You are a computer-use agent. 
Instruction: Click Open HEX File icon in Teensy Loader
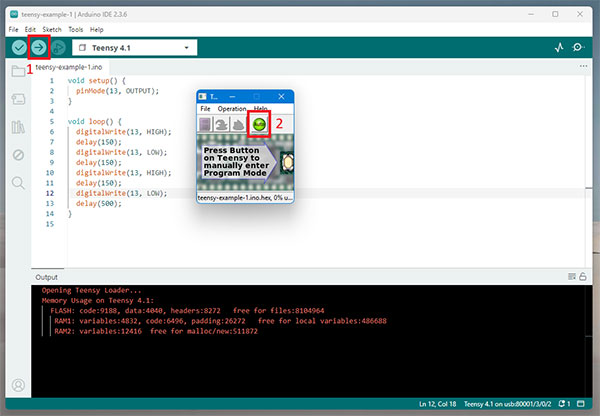coord(205,124)
